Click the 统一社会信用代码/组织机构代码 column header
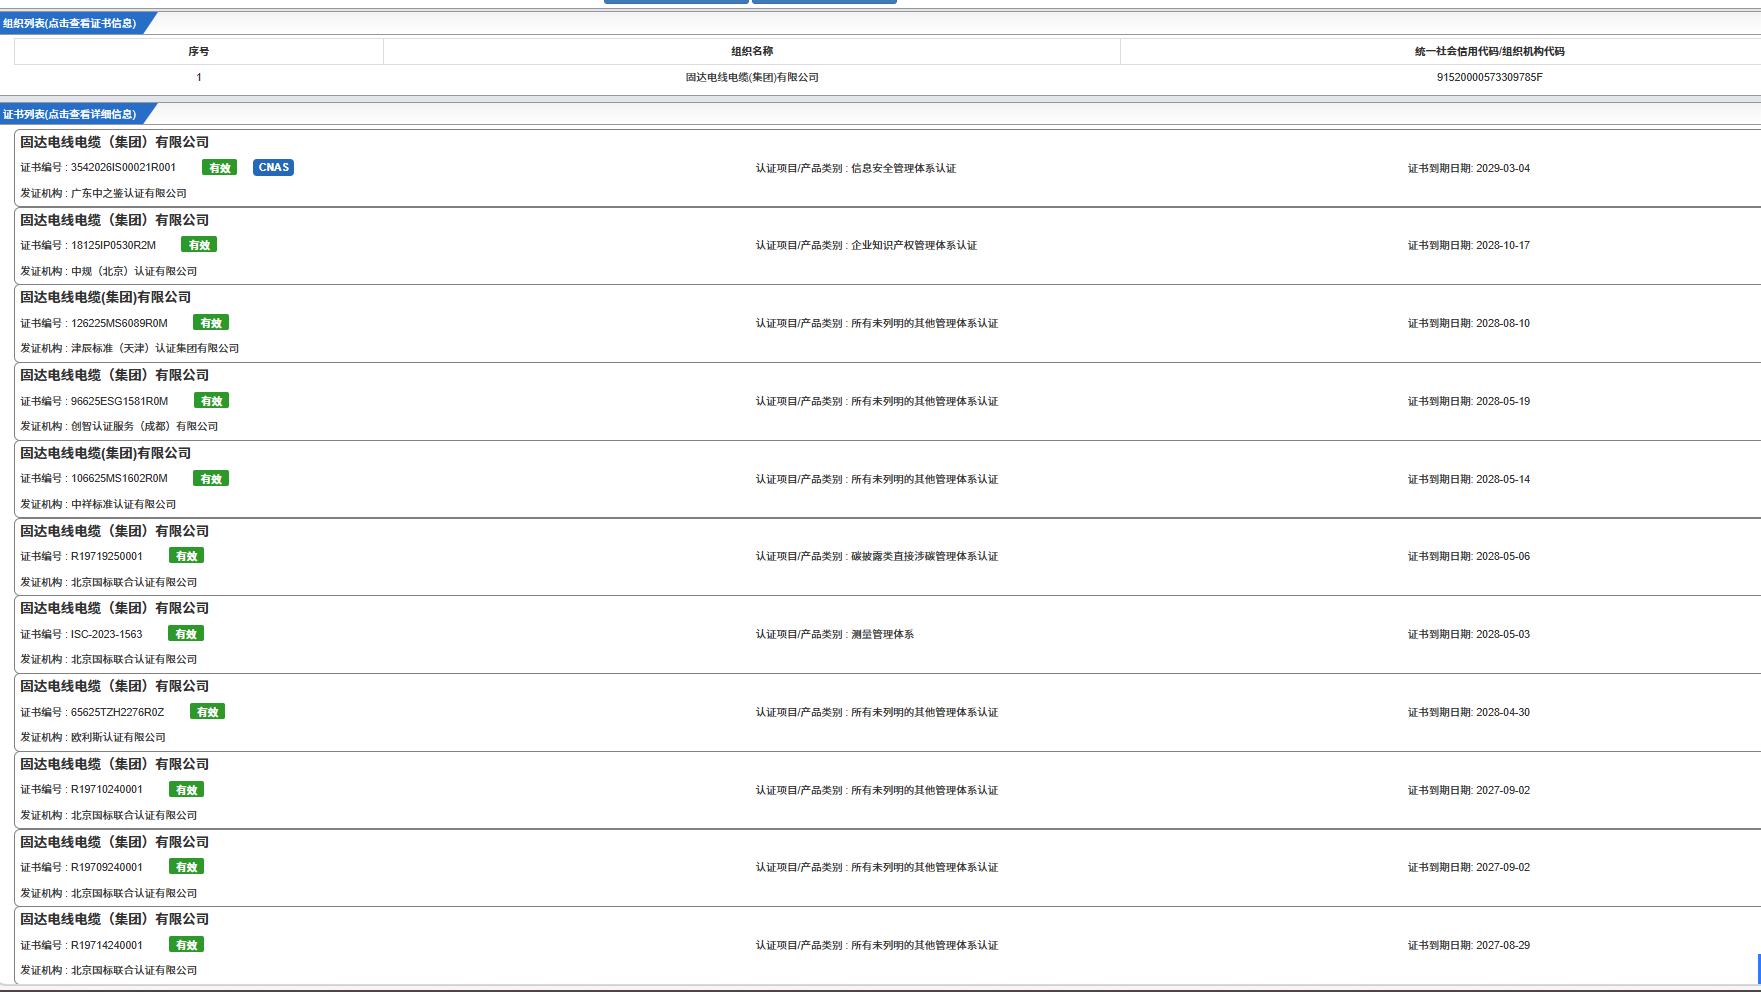1761x992 pixels. [x=1490, y=51]
